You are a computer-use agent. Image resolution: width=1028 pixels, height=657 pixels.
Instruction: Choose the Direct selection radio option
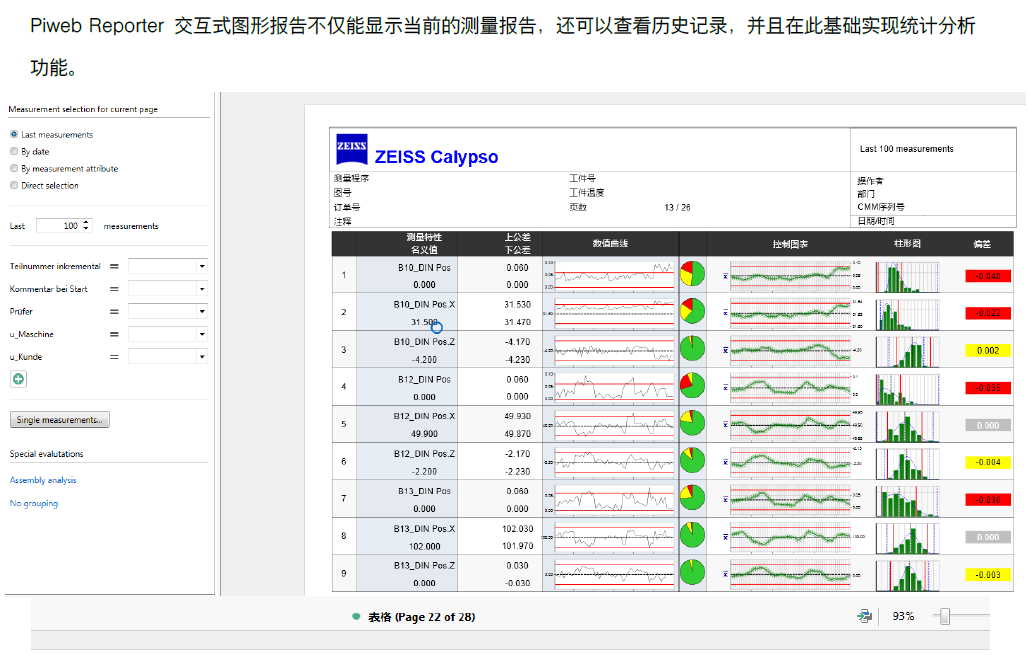(14, 186)
